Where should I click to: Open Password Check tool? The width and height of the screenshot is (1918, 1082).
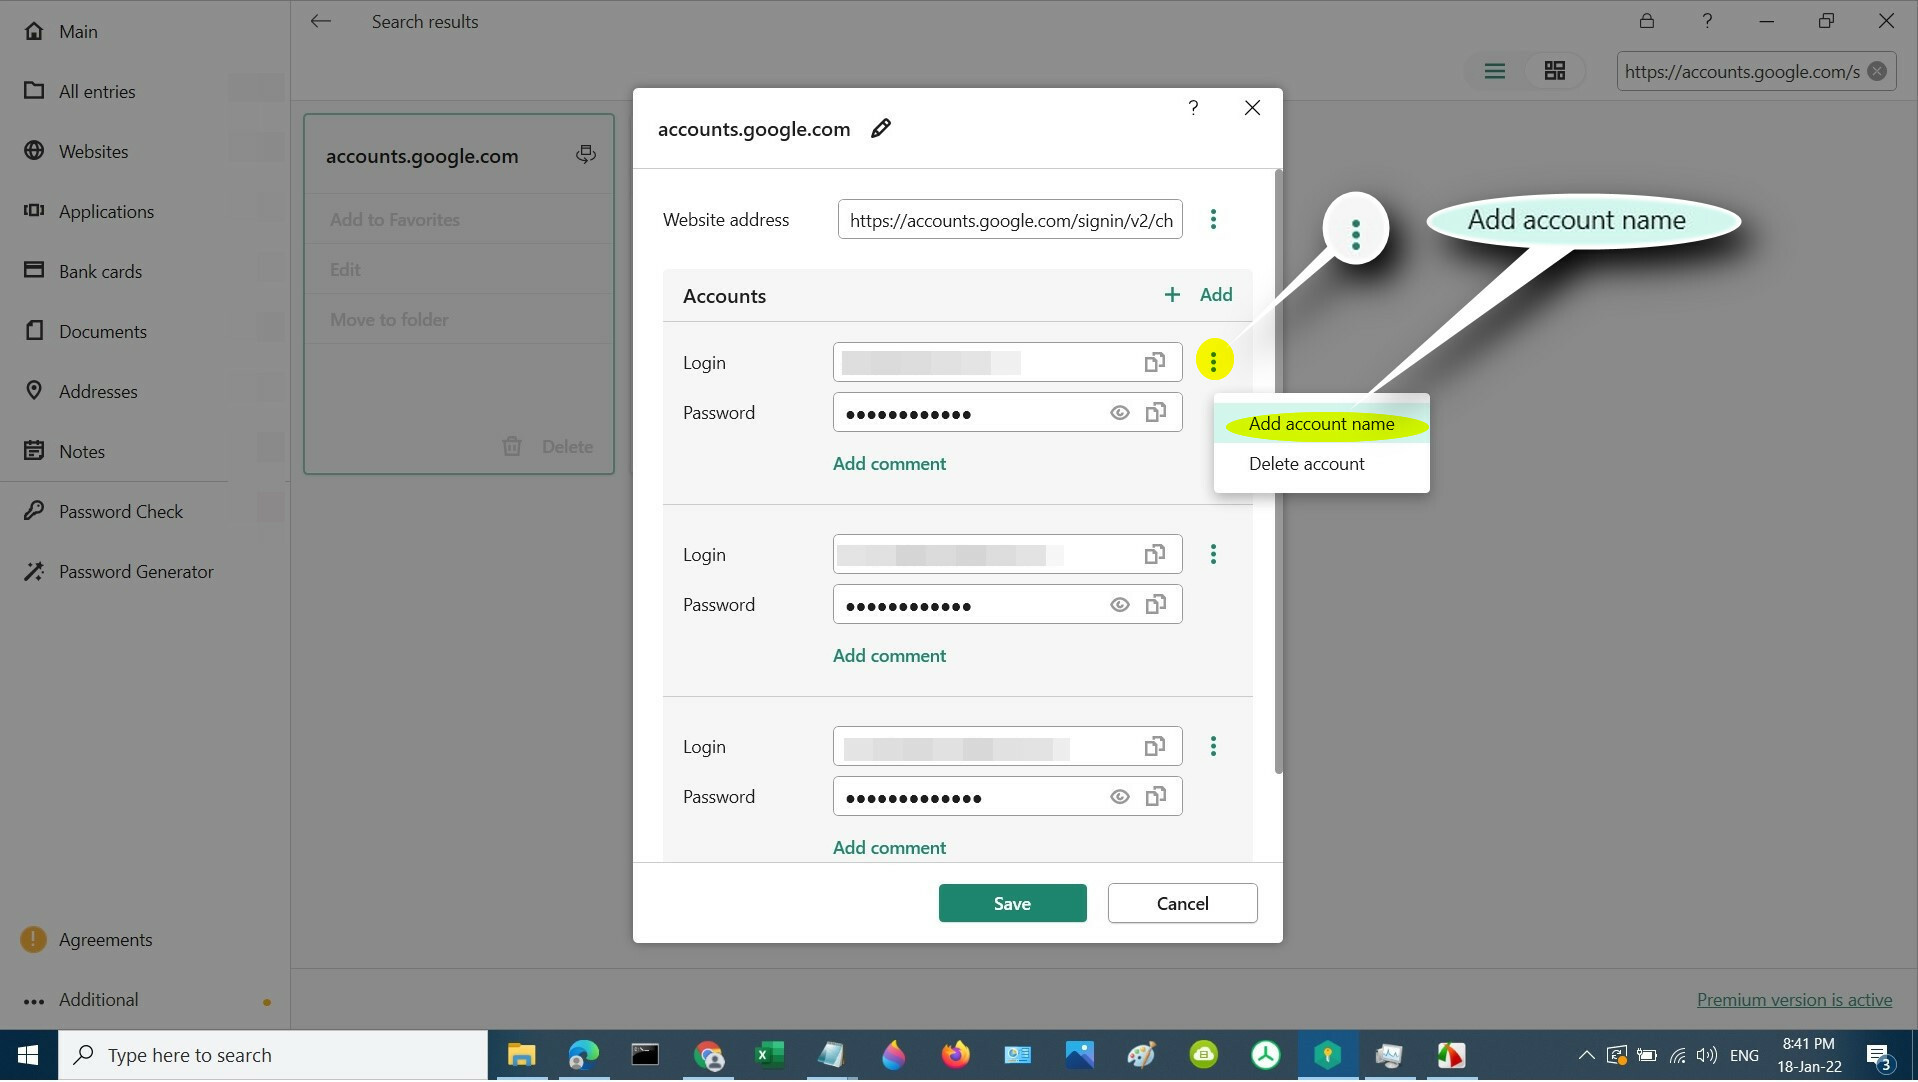(103, 511)
